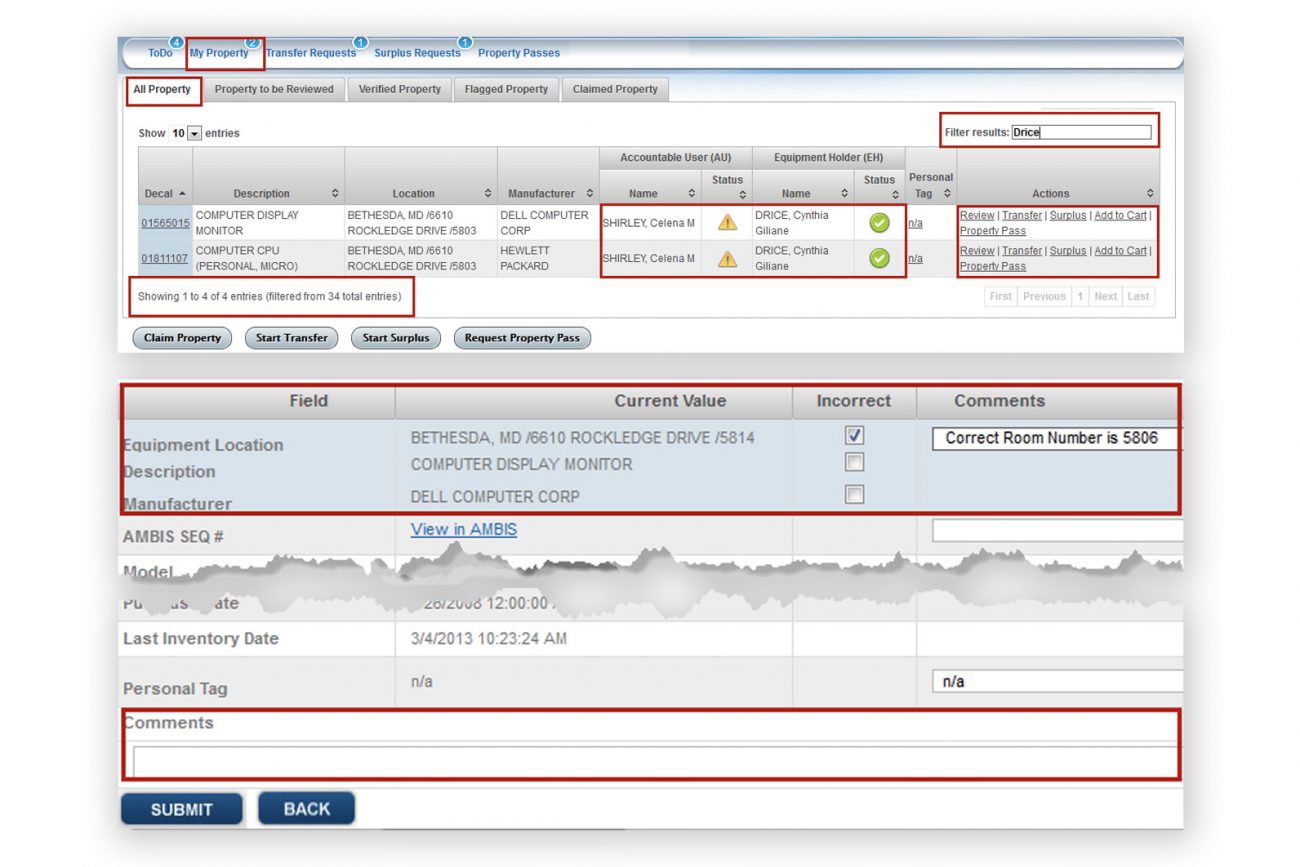Screen dimensions: 1300x867
Task: Submit the property review form
Action: (x=181, y=809)
